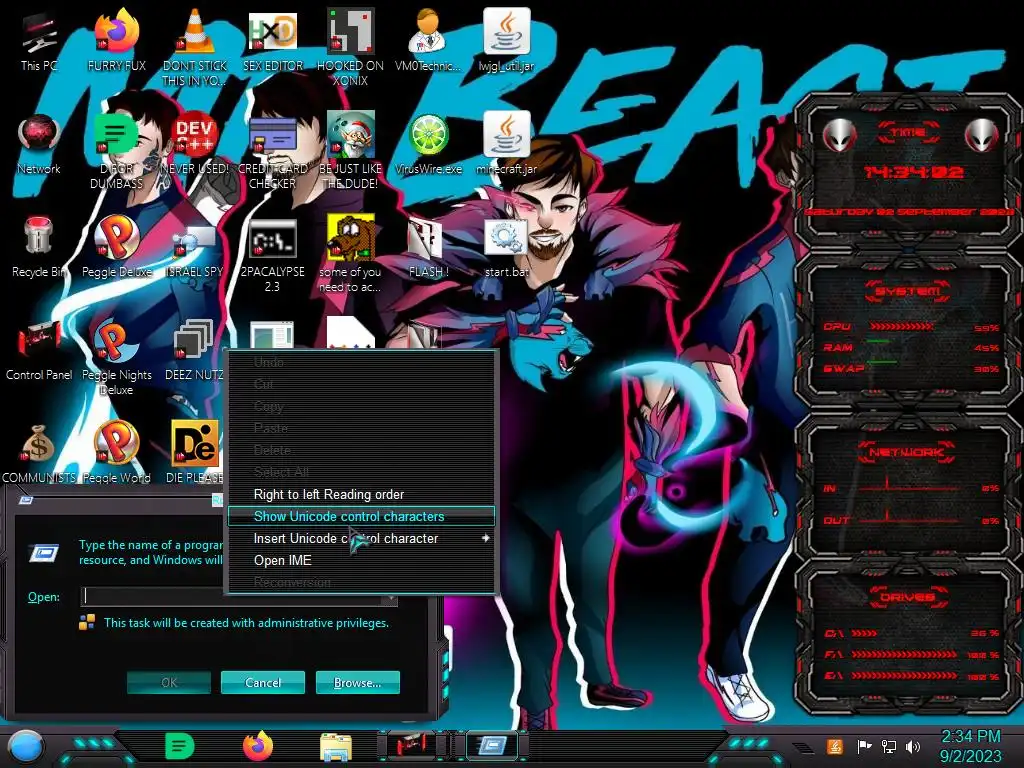The width and height of the screenshot is (1024, 768).
Task: Launch the Peggle Nights Deluxe shortcut
Action: point(117,358)
